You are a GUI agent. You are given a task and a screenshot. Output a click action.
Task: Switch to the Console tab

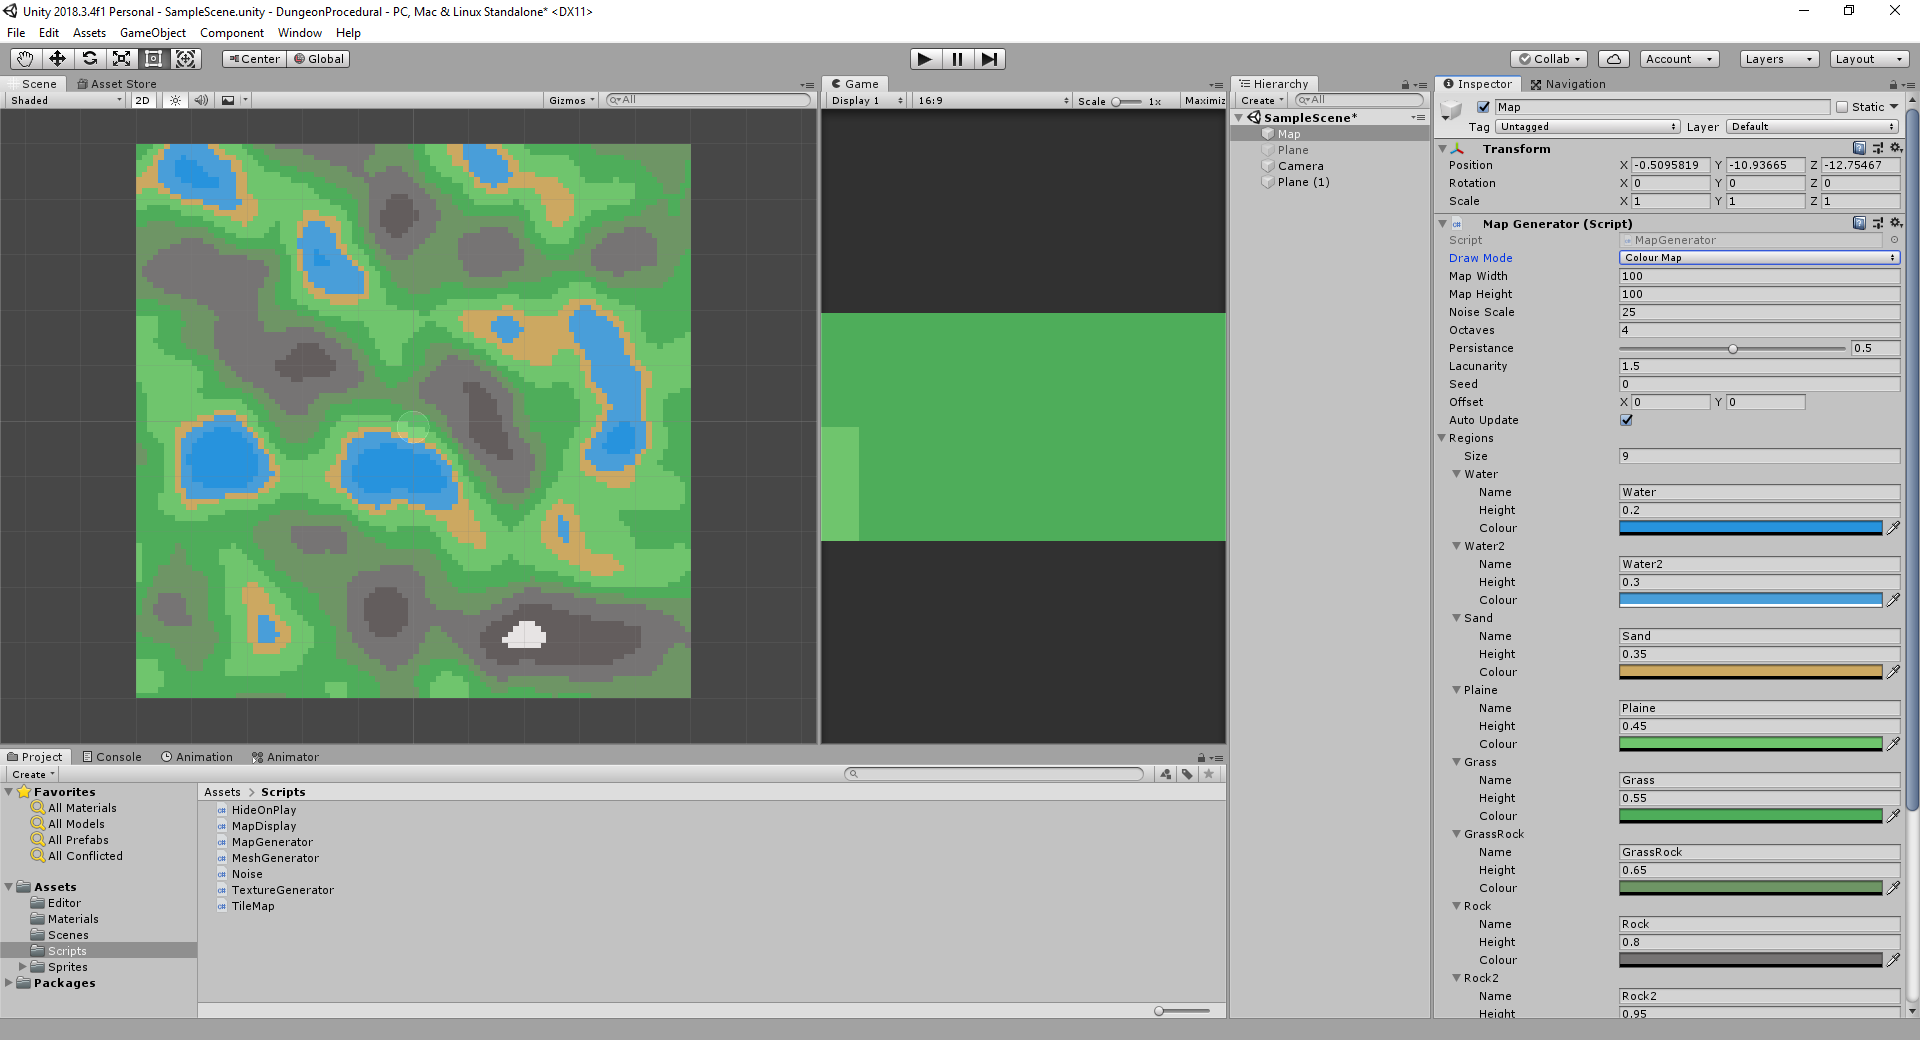click(112, 757)
